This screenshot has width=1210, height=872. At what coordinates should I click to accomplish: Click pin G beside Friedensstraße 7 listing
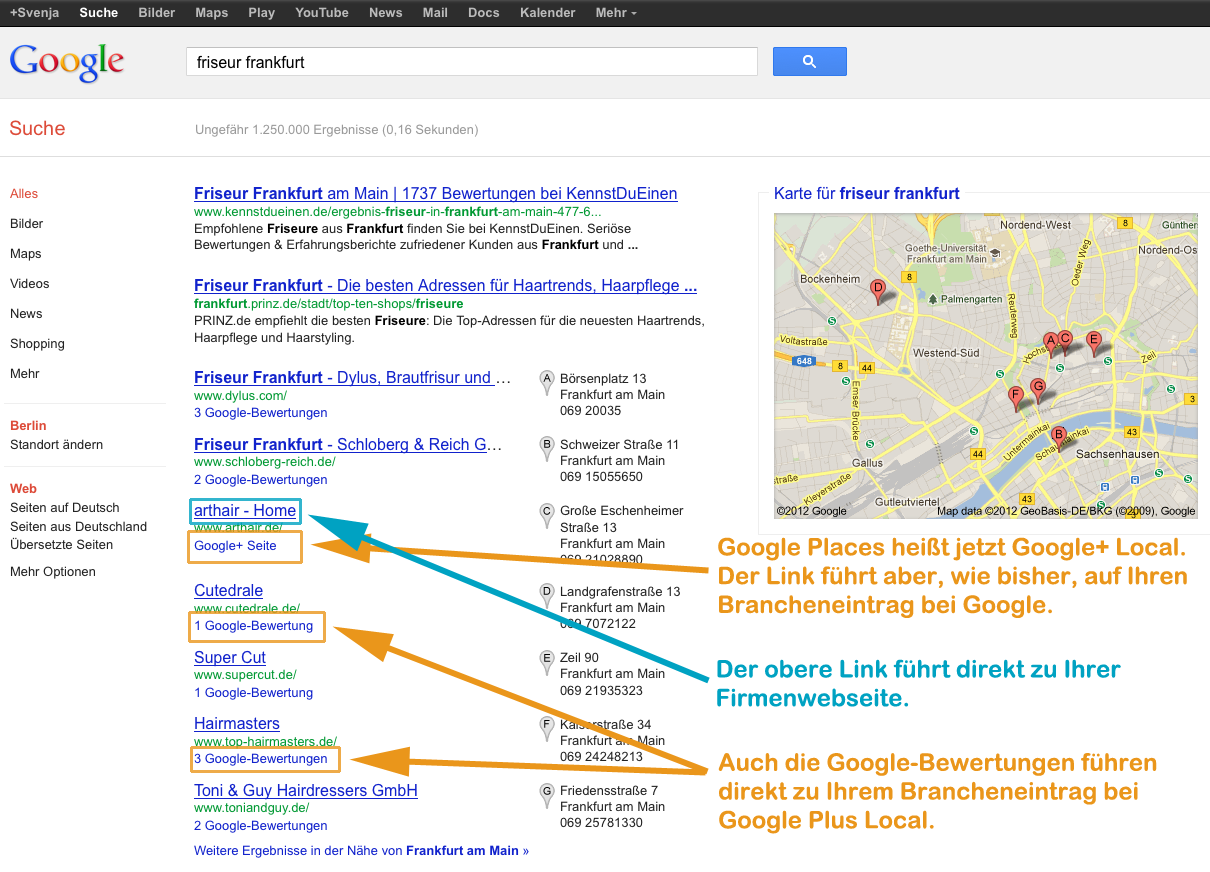pos(547,796)
